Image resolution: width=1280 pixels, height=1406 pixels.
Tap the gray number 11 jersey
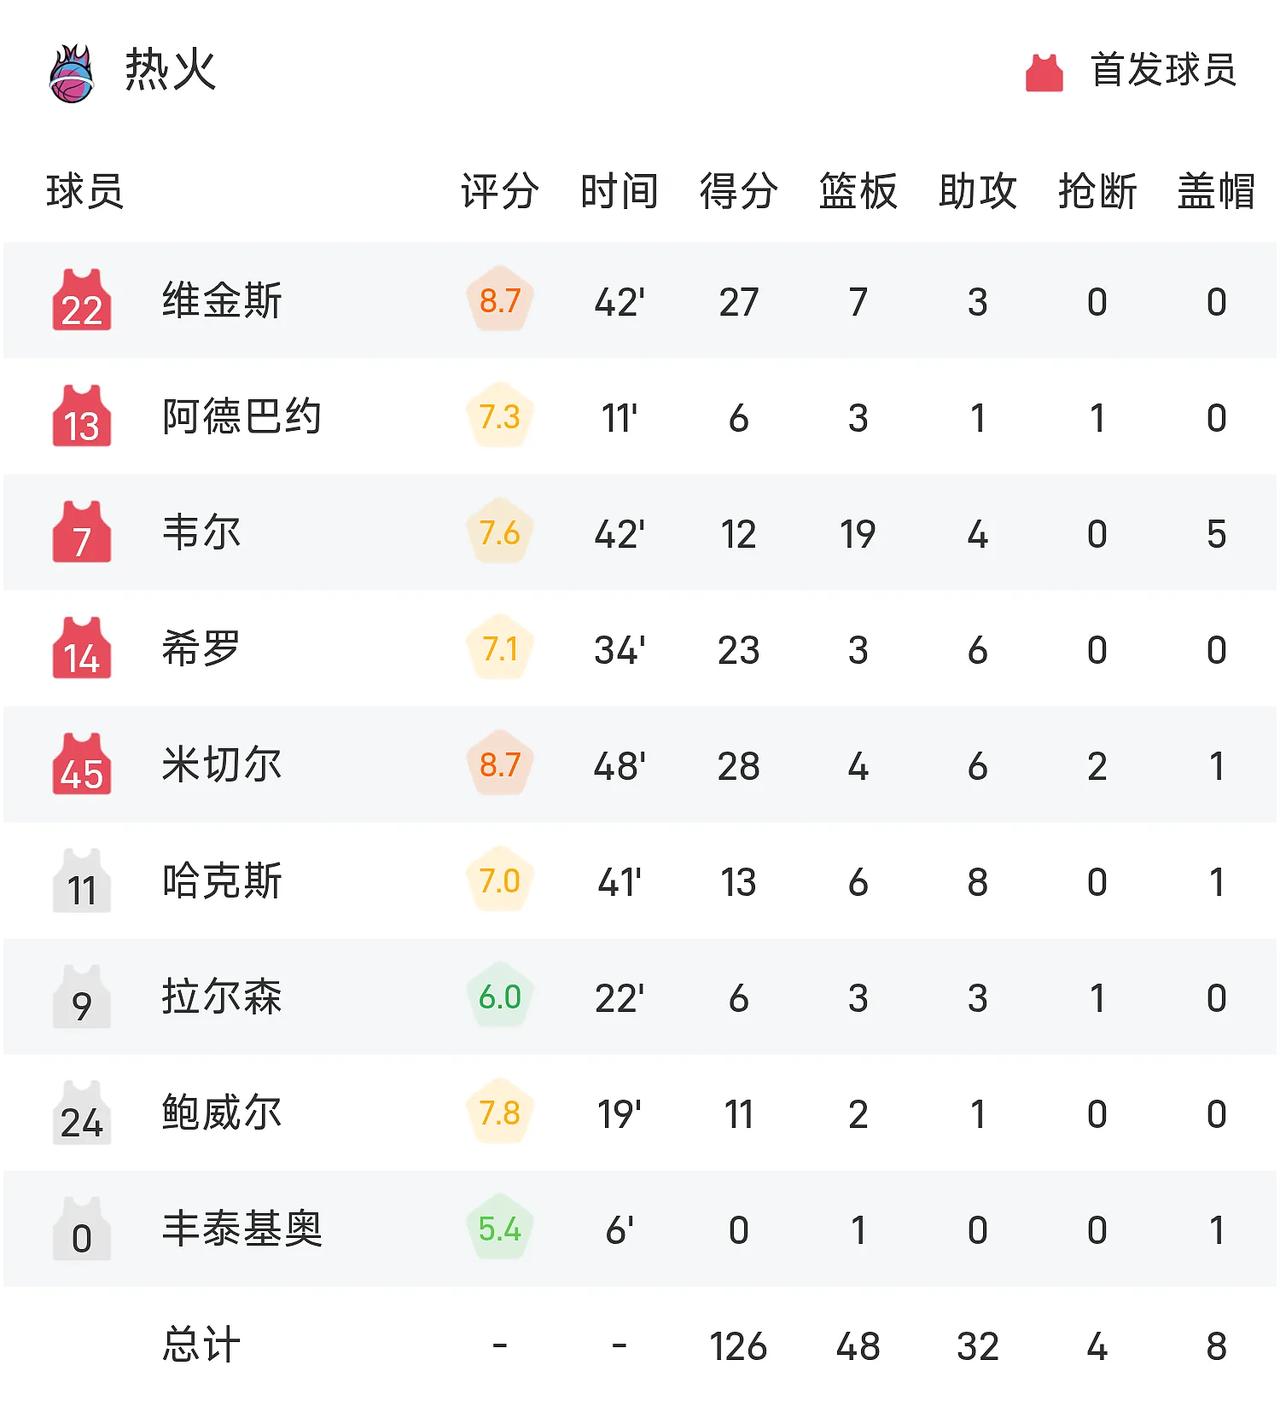81,880
